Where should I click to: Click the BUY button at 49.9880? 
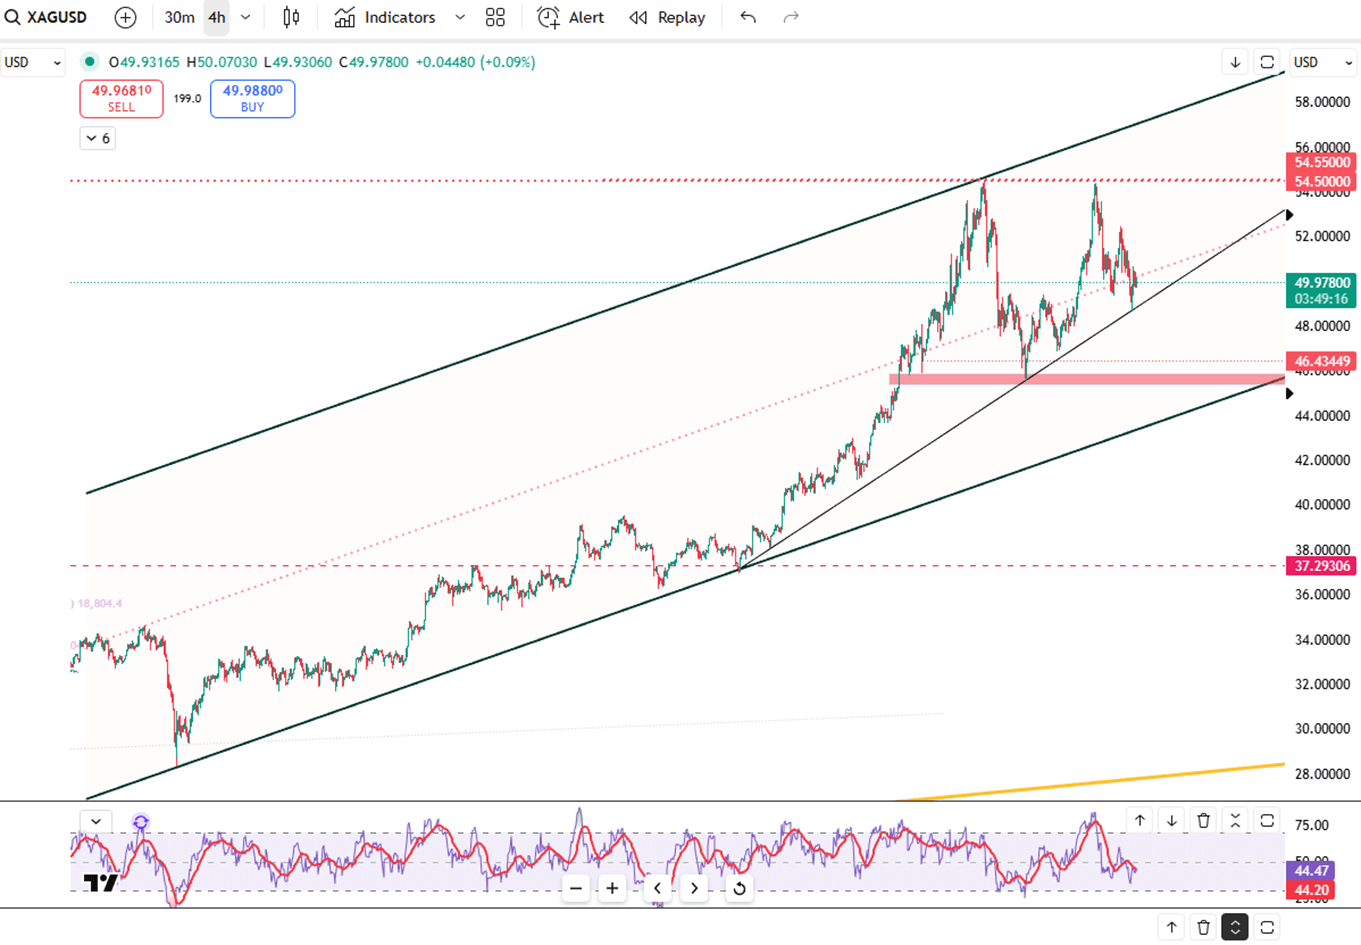click(252, 98)
